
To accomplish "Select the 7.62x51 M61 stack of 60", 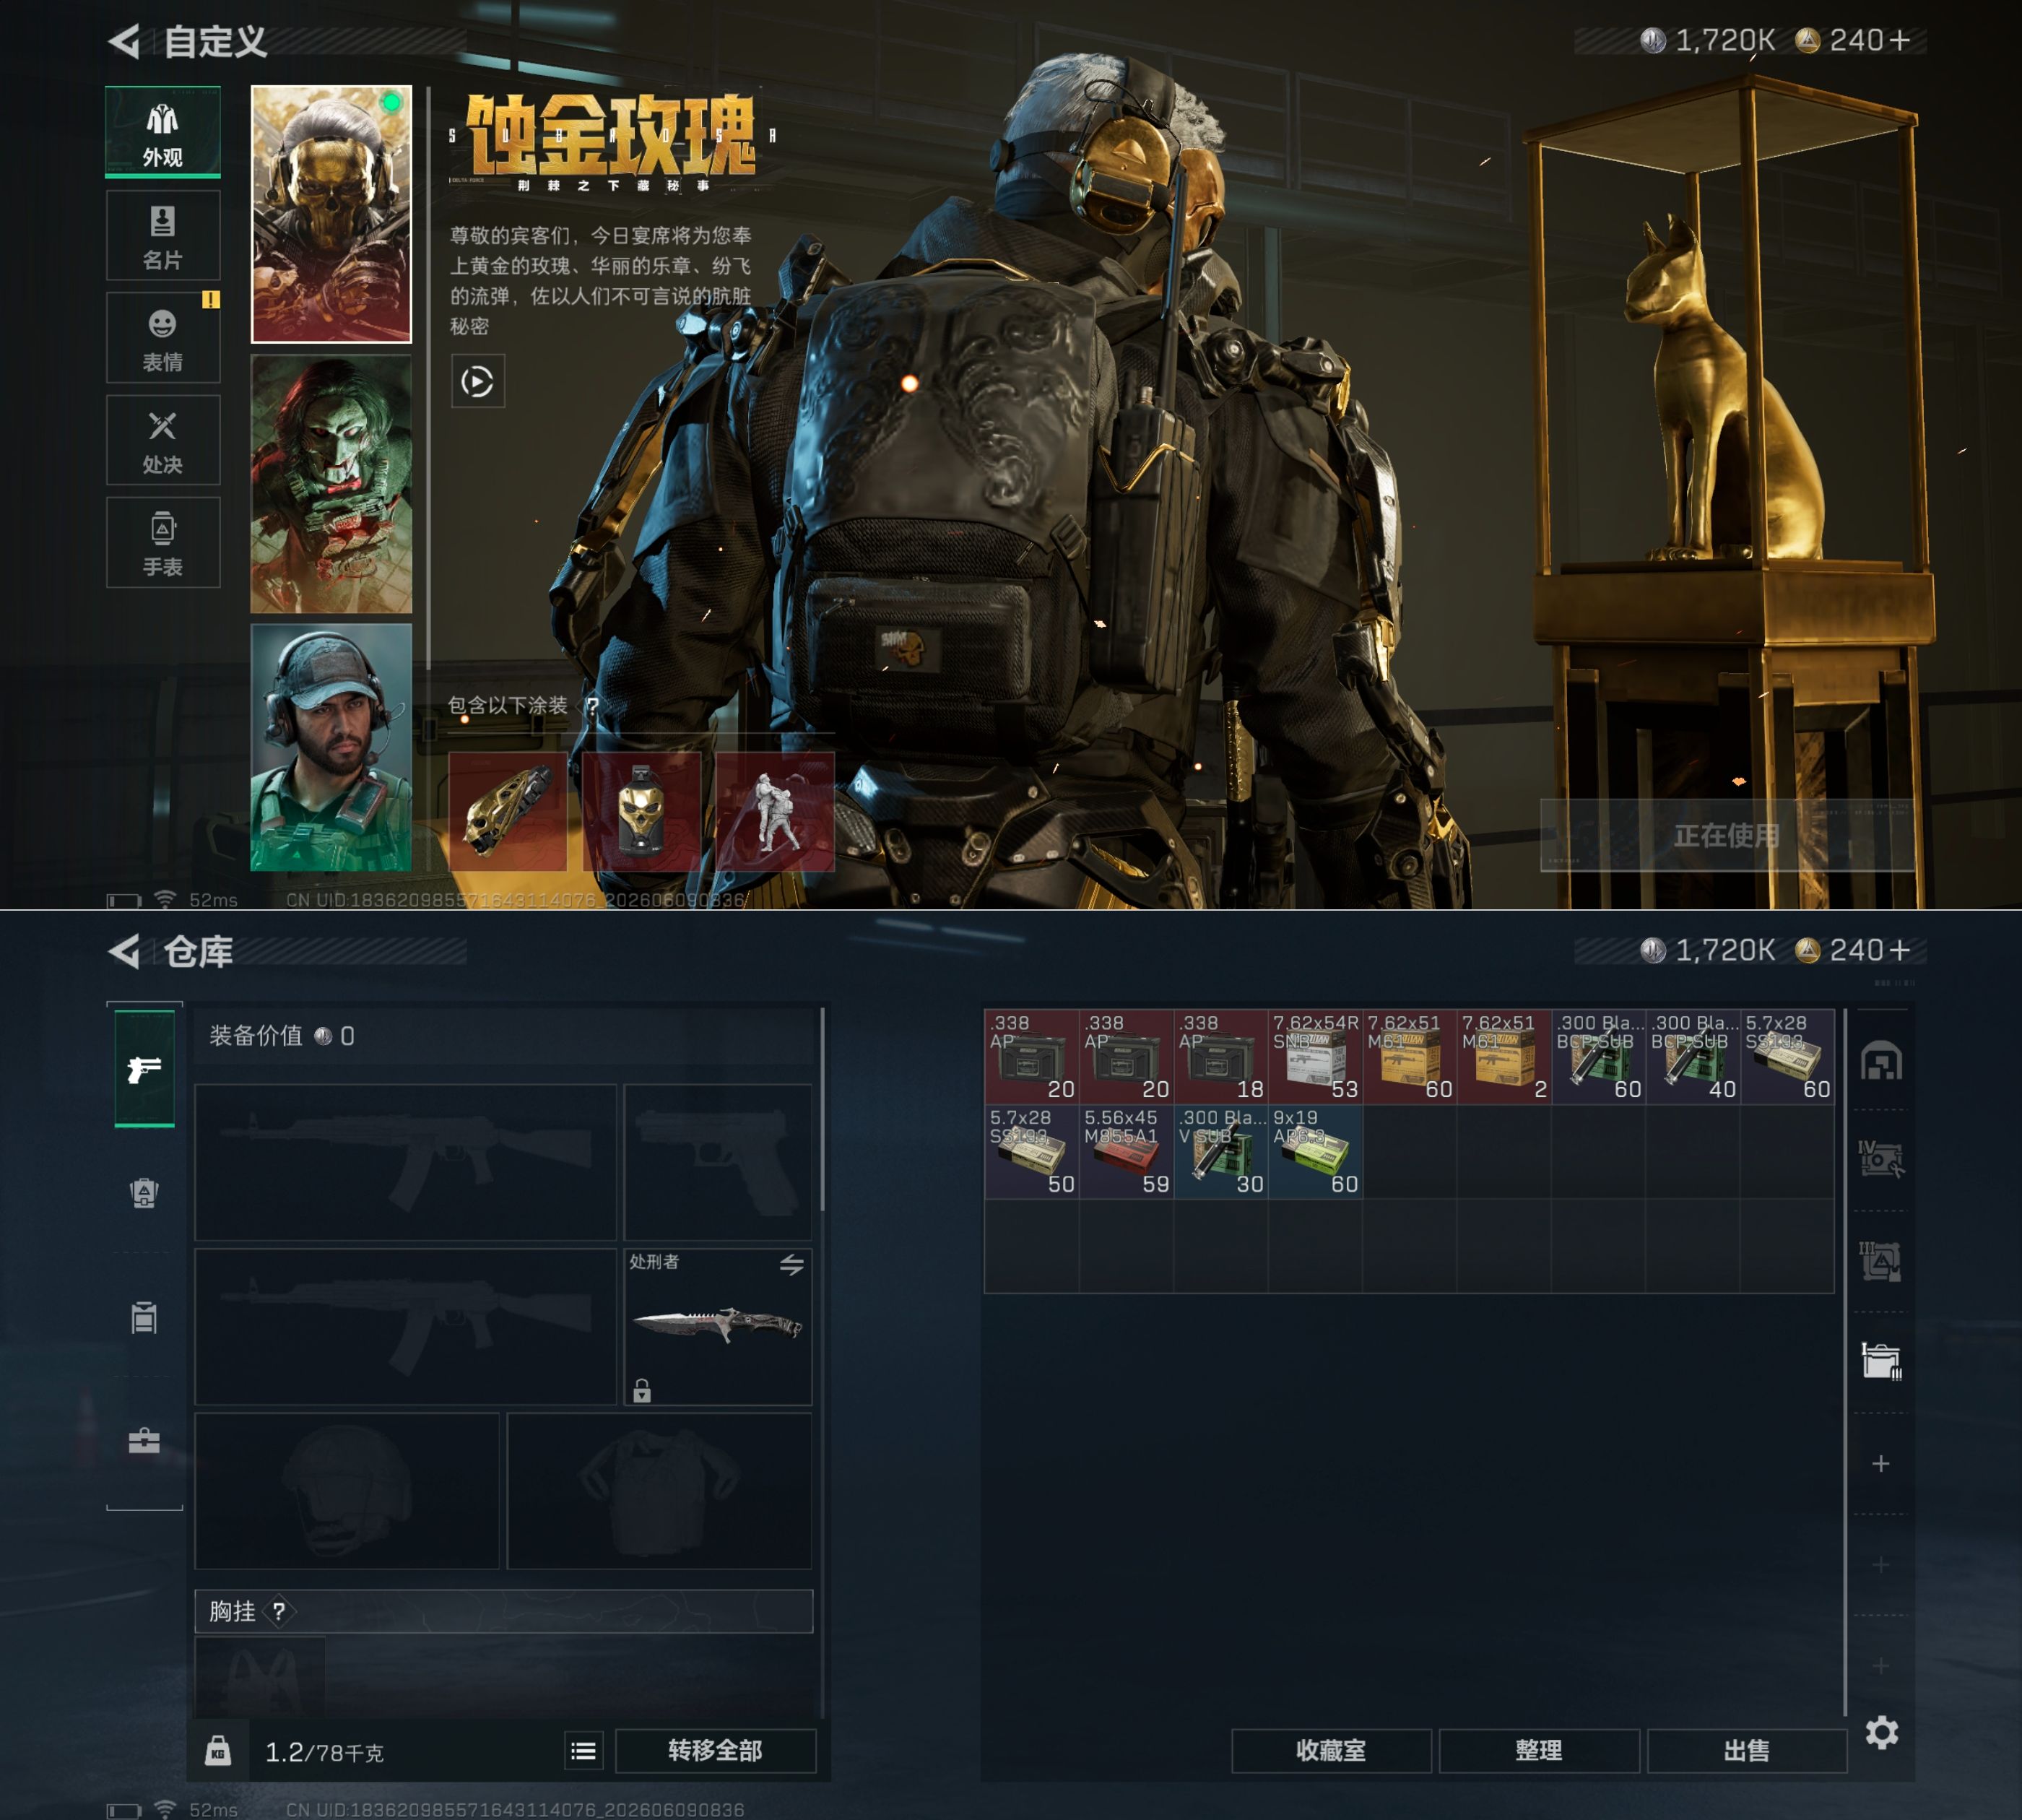I will click(1410, 1057).
